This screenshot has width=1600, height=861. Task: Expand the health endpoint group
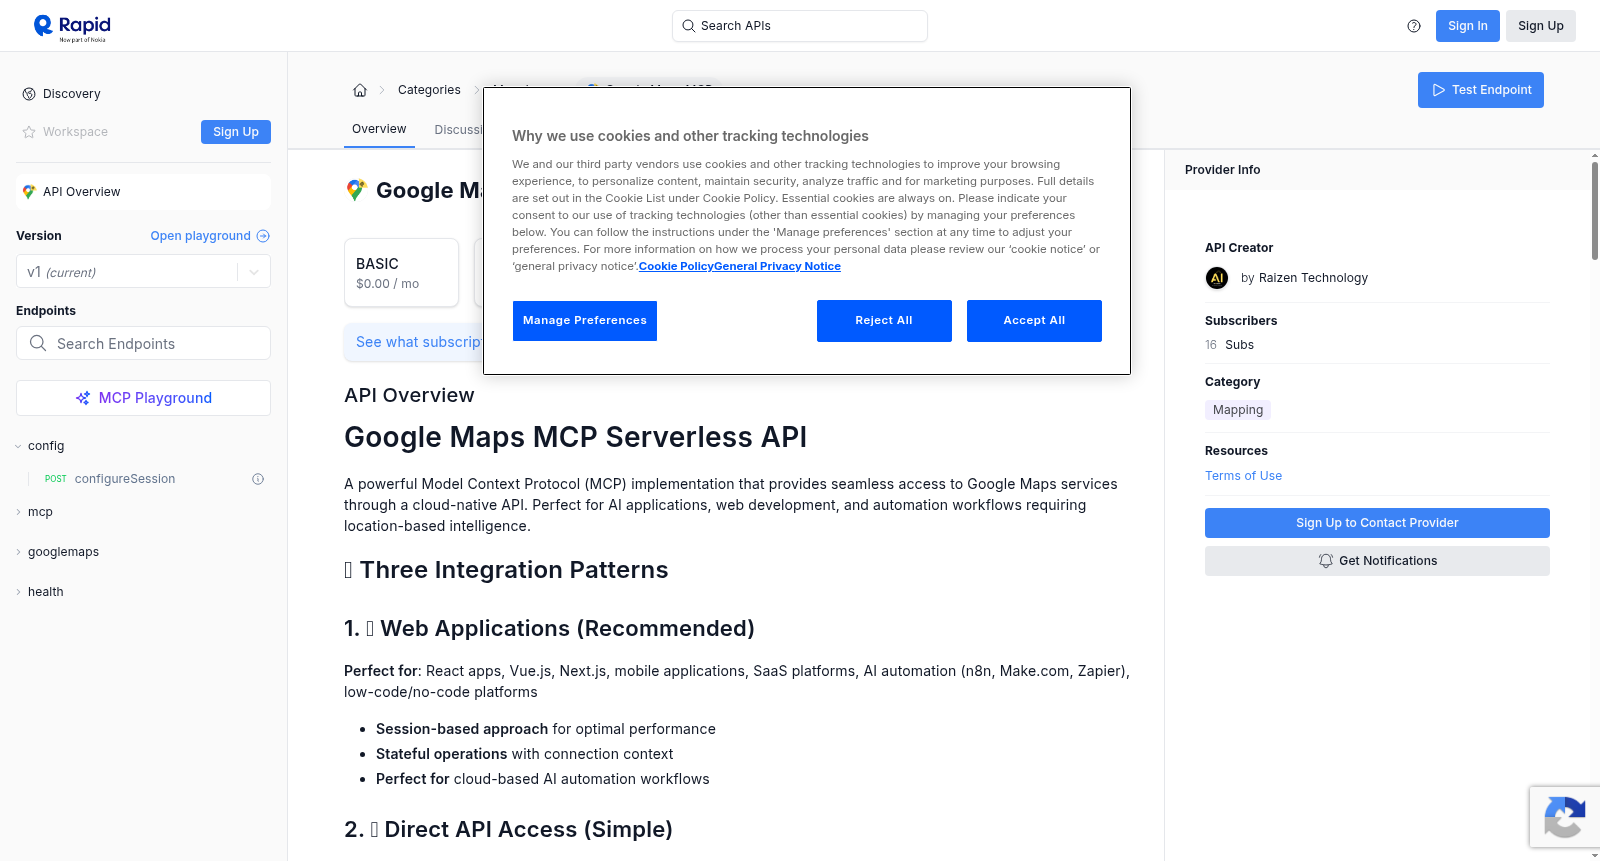pyautogui.click(x=18, y=592)
